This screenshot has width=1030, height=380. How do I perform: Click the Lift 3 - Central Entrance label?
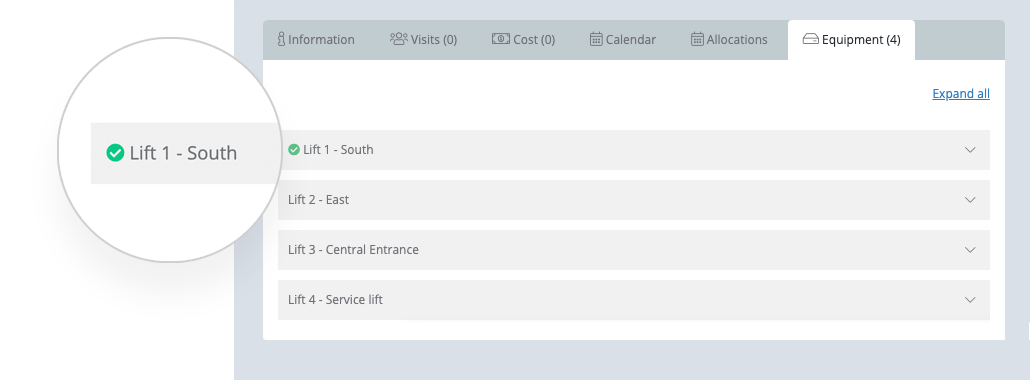pyautogui.click(x=353, y=250)
